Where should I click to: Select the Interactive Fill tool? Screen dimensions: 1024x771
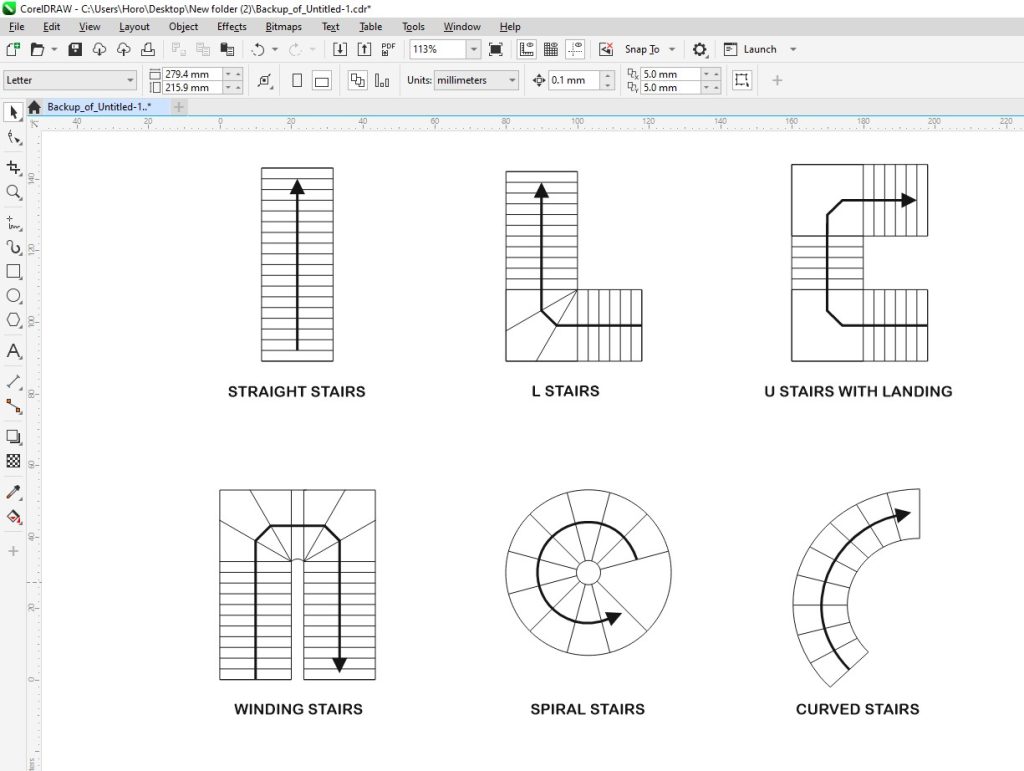click(x=13, y=516)
